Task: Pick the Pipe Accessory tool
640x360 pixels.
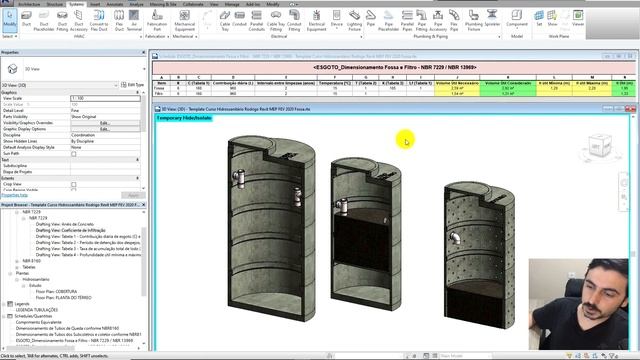Action: pyautogui.click(x=438, y=20)
